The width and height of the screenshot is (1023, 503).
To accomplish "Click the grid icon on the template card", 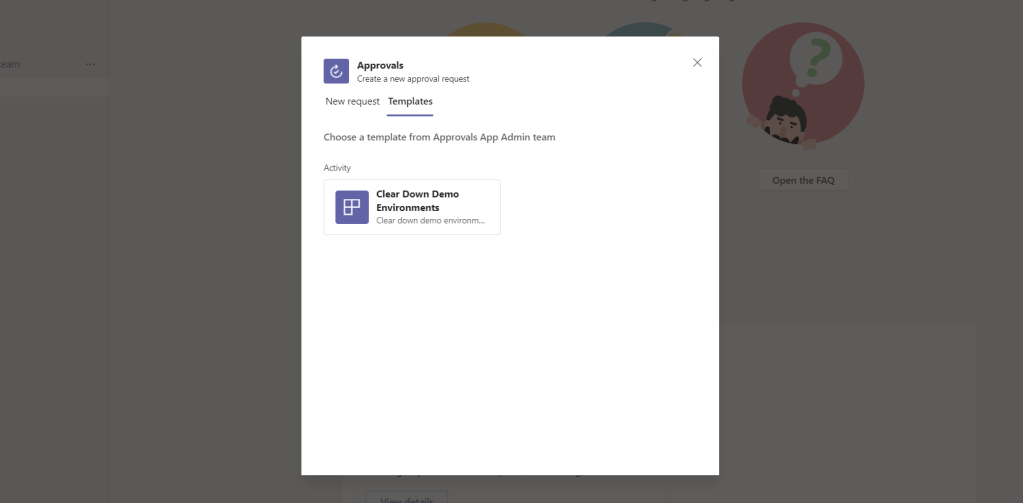I will tap(351, 207).
